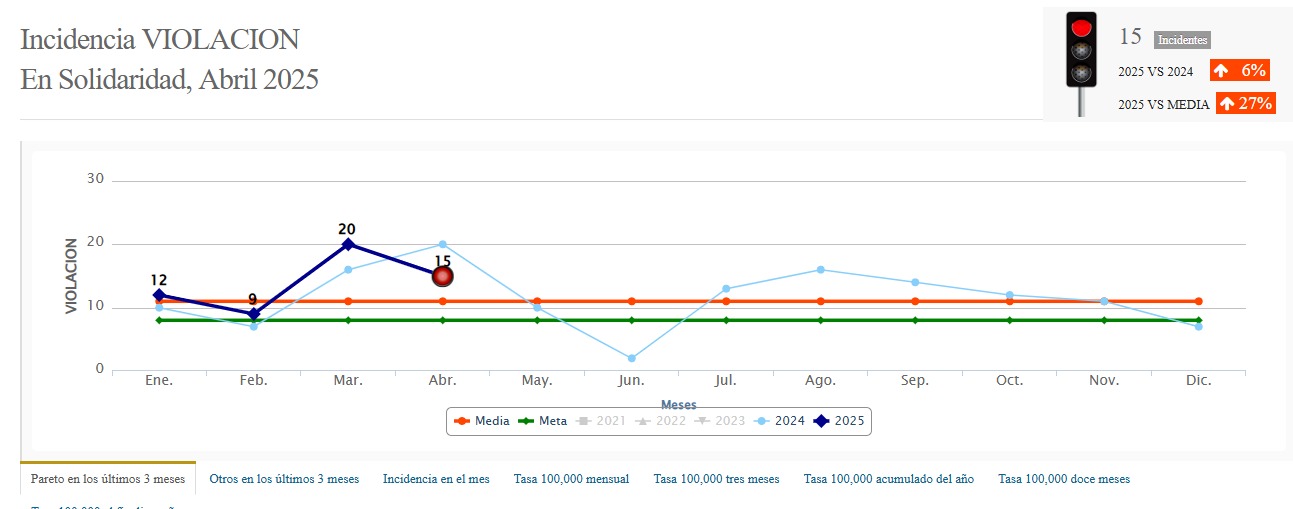Open the Tasa 100,000 mensual tab
1293x509 pixels.
[571, 479]
